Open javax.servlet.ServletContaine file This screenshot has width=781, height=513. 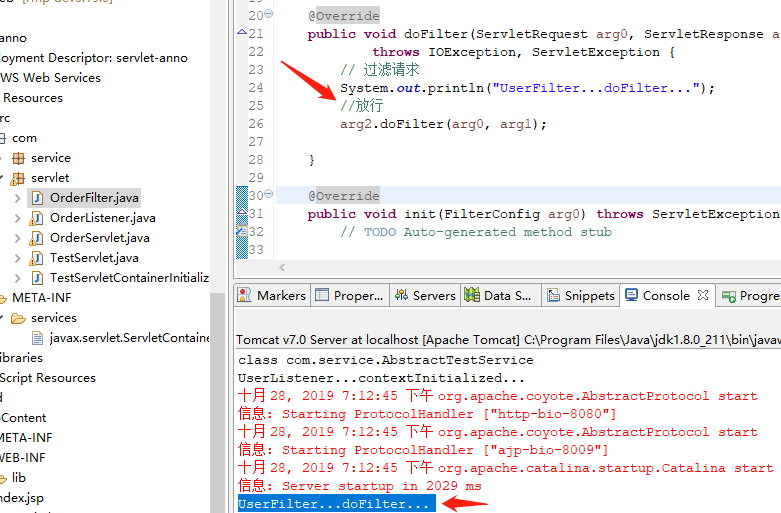pyautogui.click(x=130, y=338)
